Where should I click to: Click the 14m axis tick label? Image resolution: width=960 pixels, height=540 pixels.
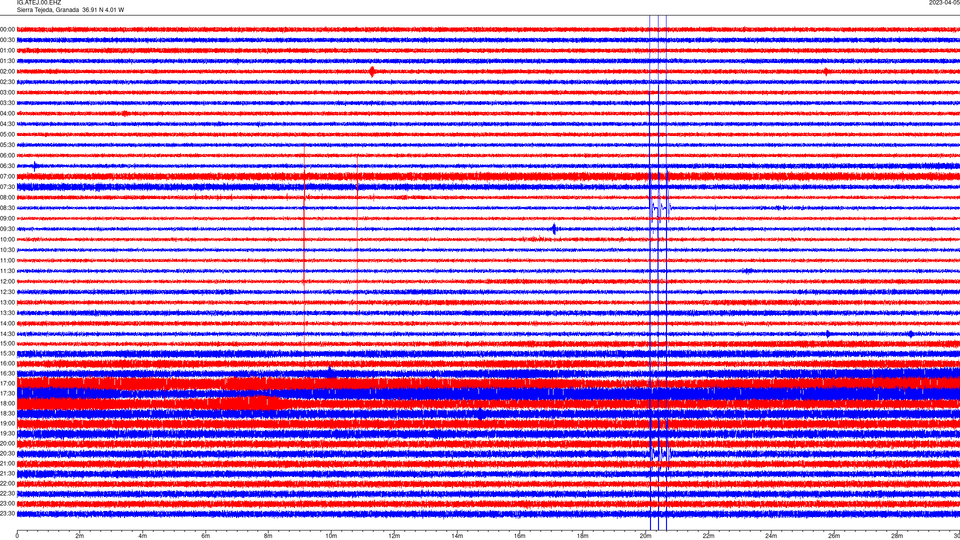(x=457, y=536)
